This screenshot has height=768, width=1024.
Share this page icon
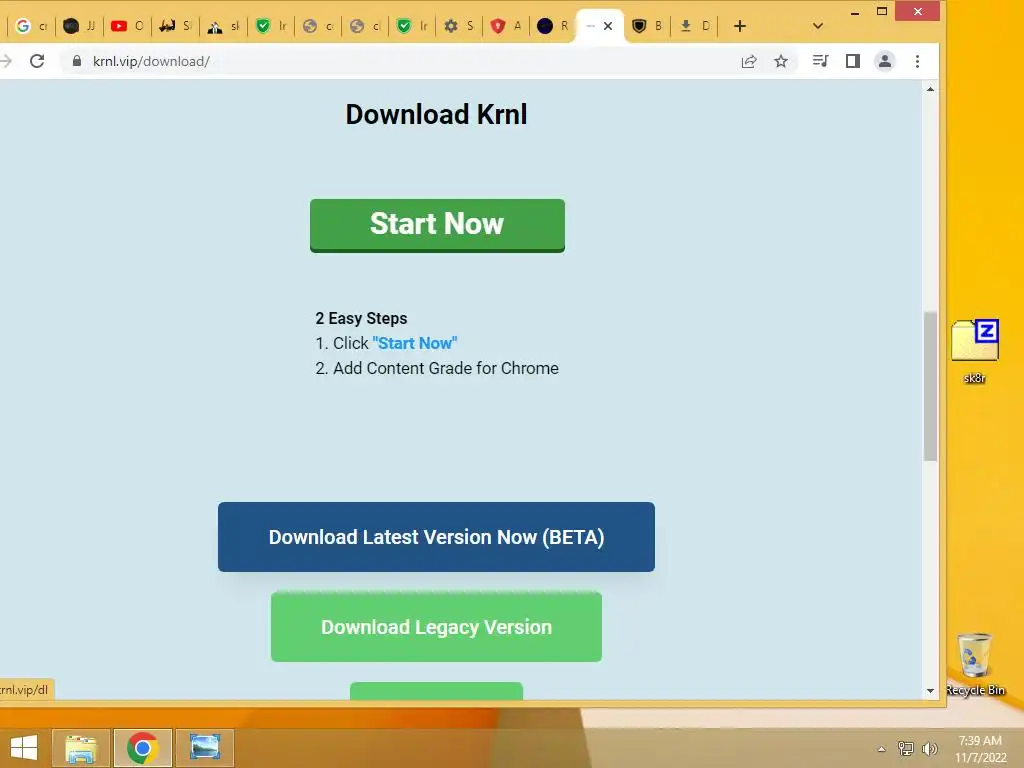click(x=749, y=61)
